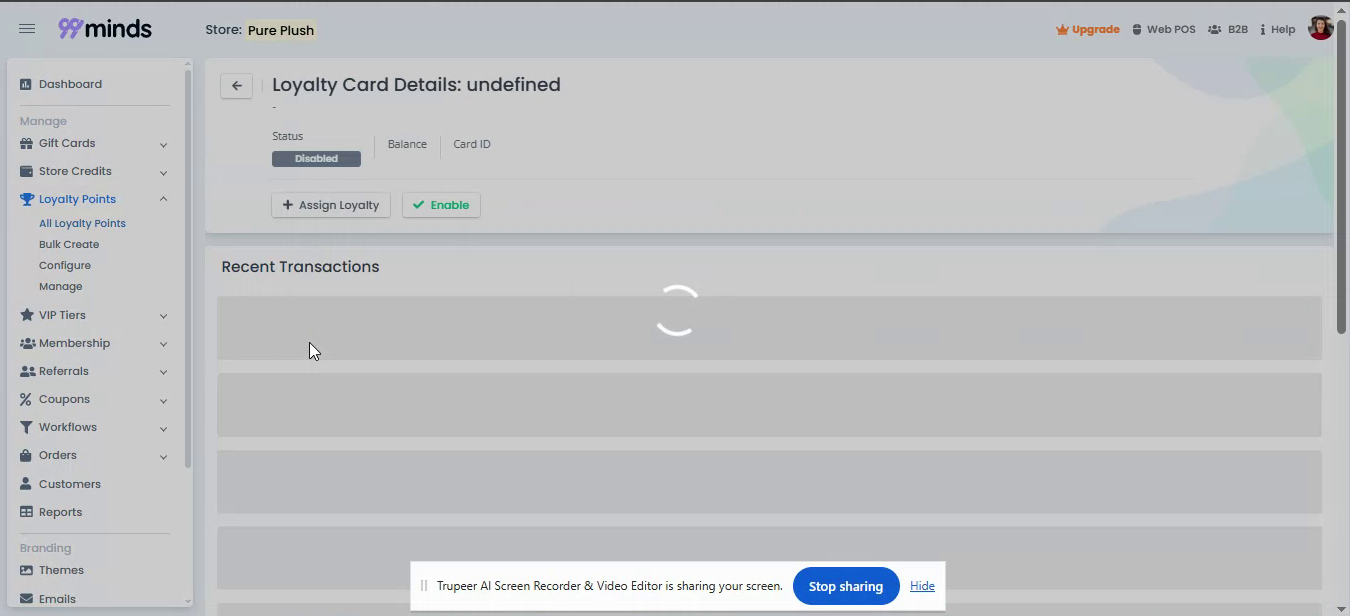This screenshot has height=616, width=1350.
Task: Expand the Orders chevron
Action: point(163,456)
